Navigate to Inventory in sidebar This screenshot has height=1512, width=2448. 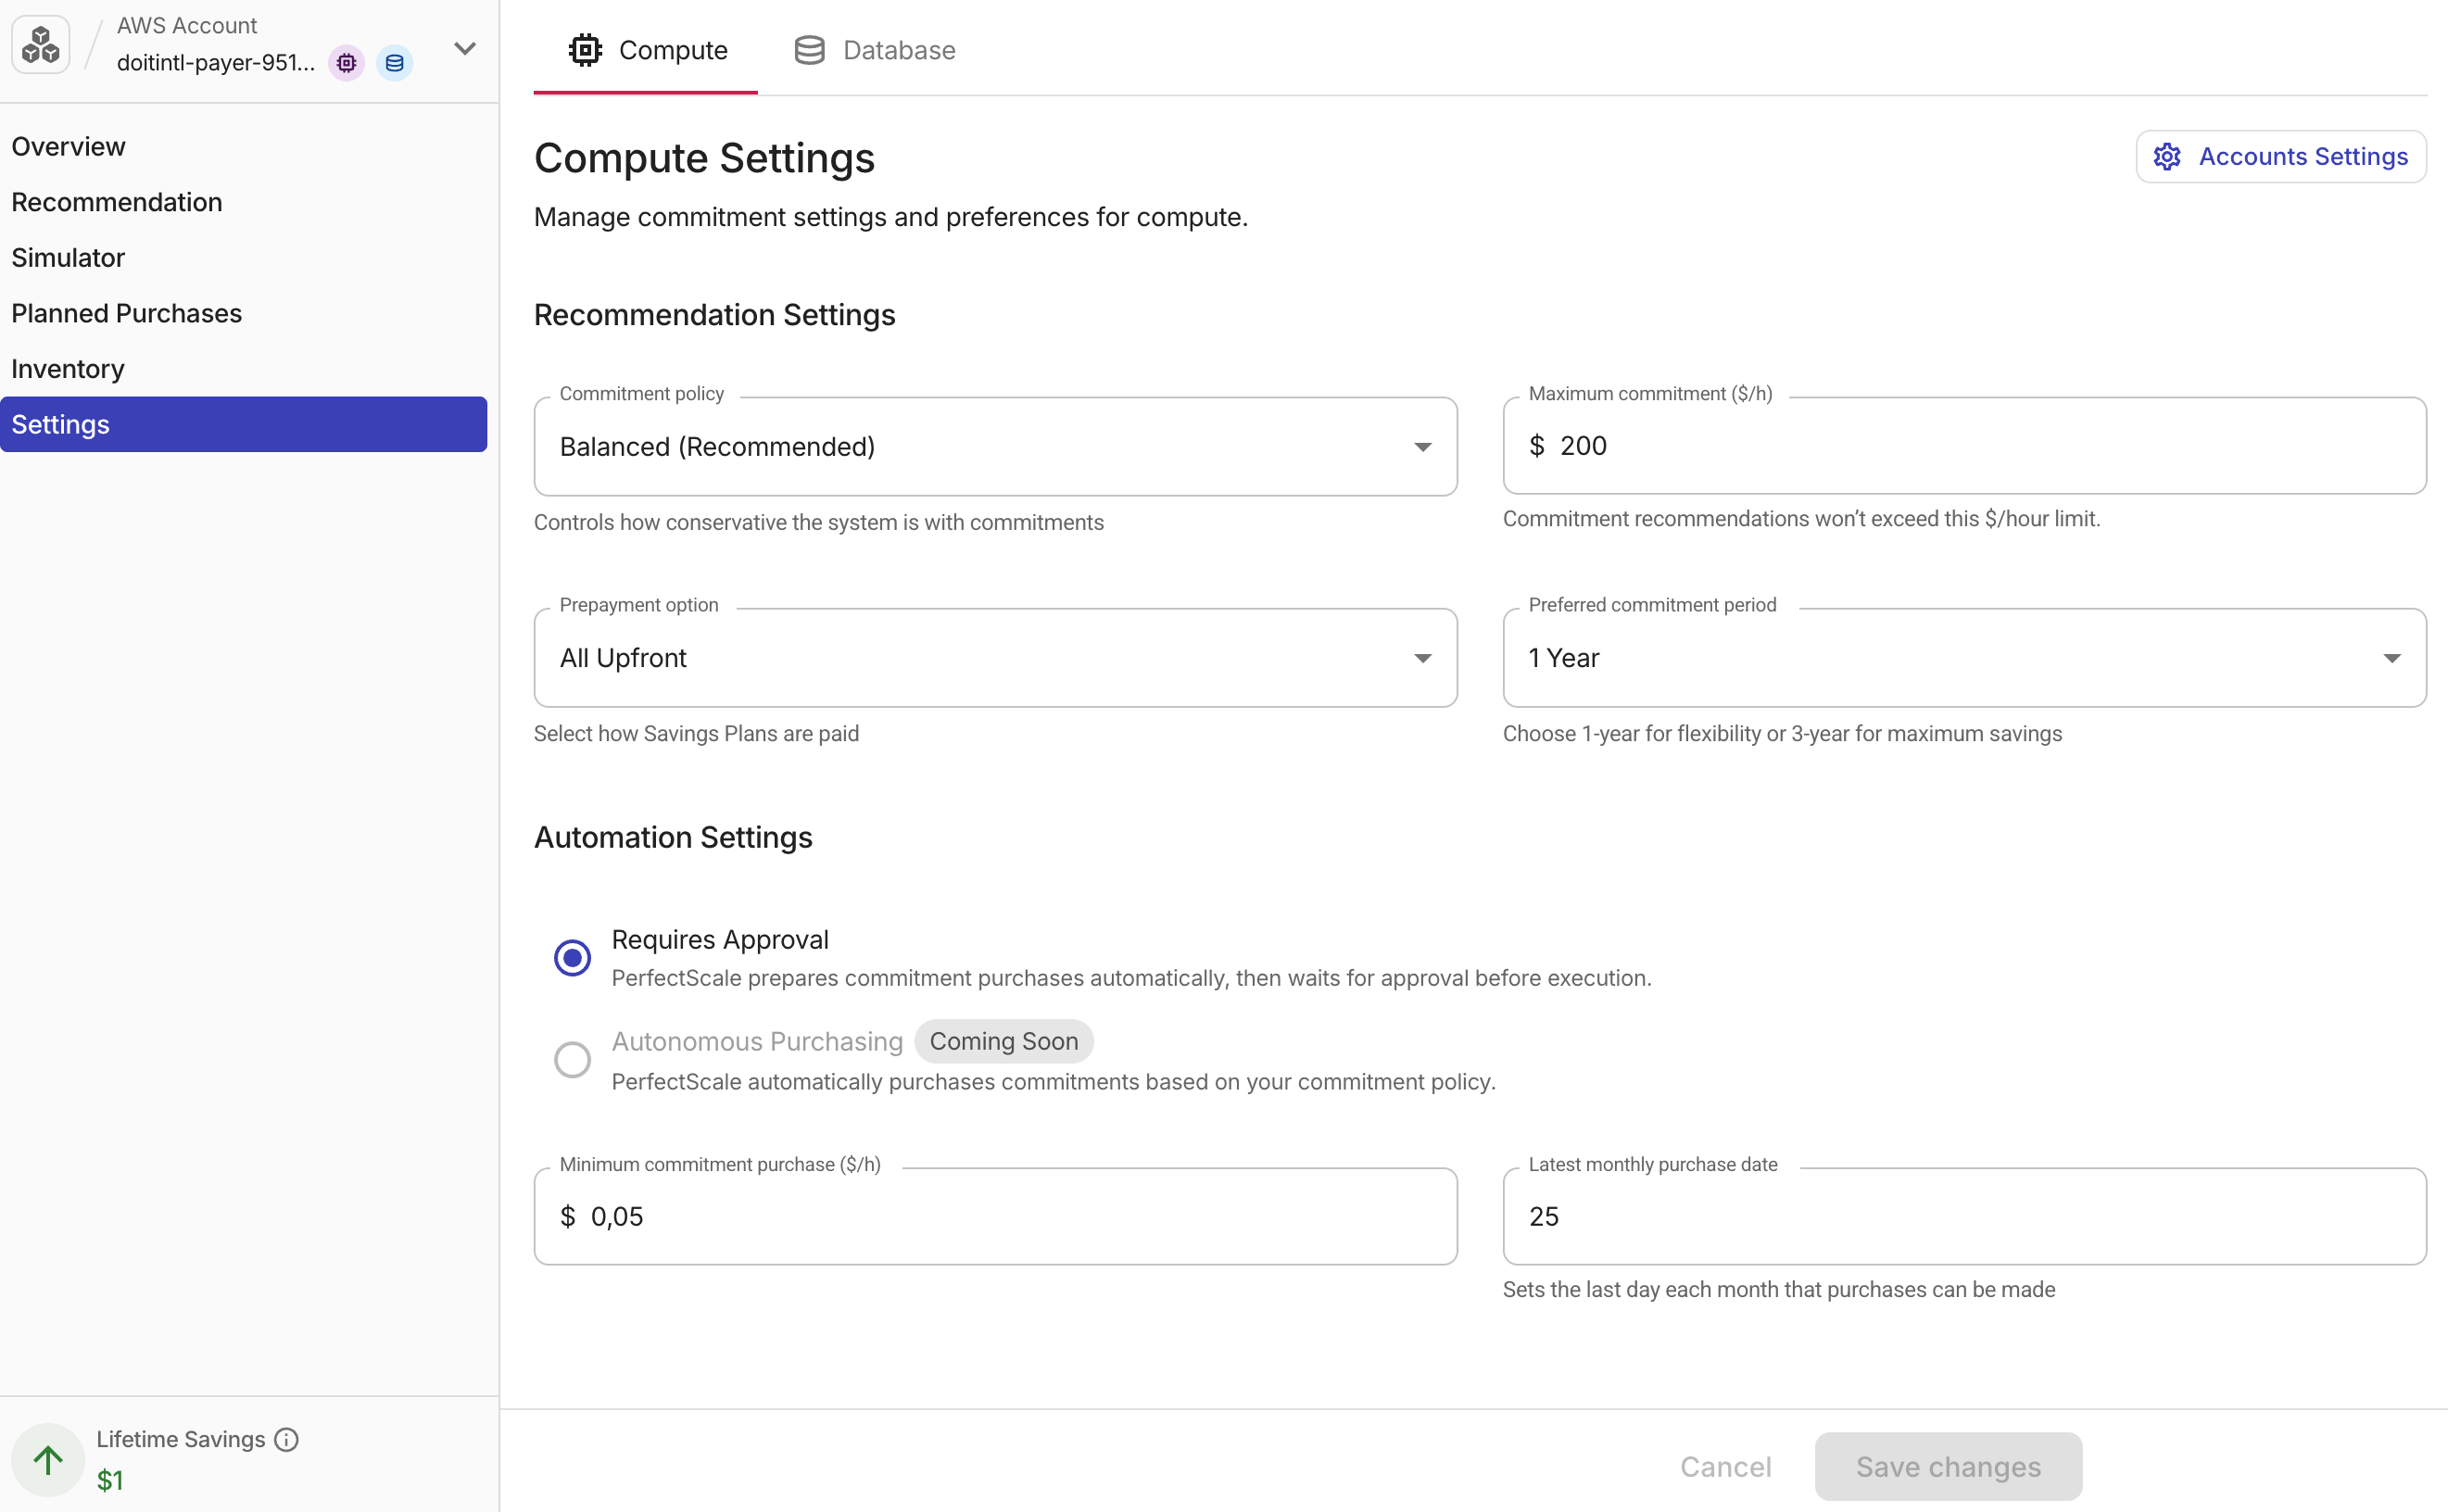pos(243,369)
